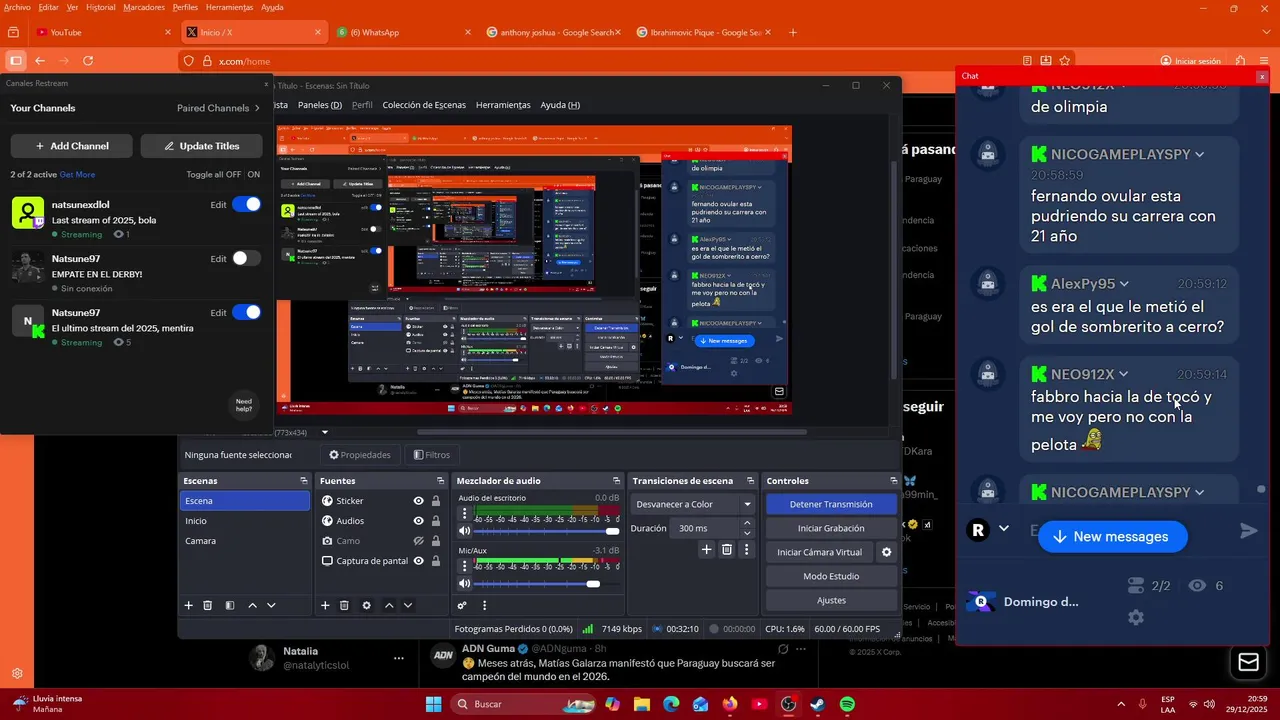Screen dimensions: 1280x720
Task: Add a new scene with the plus icon in Escenas
Action: click(x=188, y=605)
